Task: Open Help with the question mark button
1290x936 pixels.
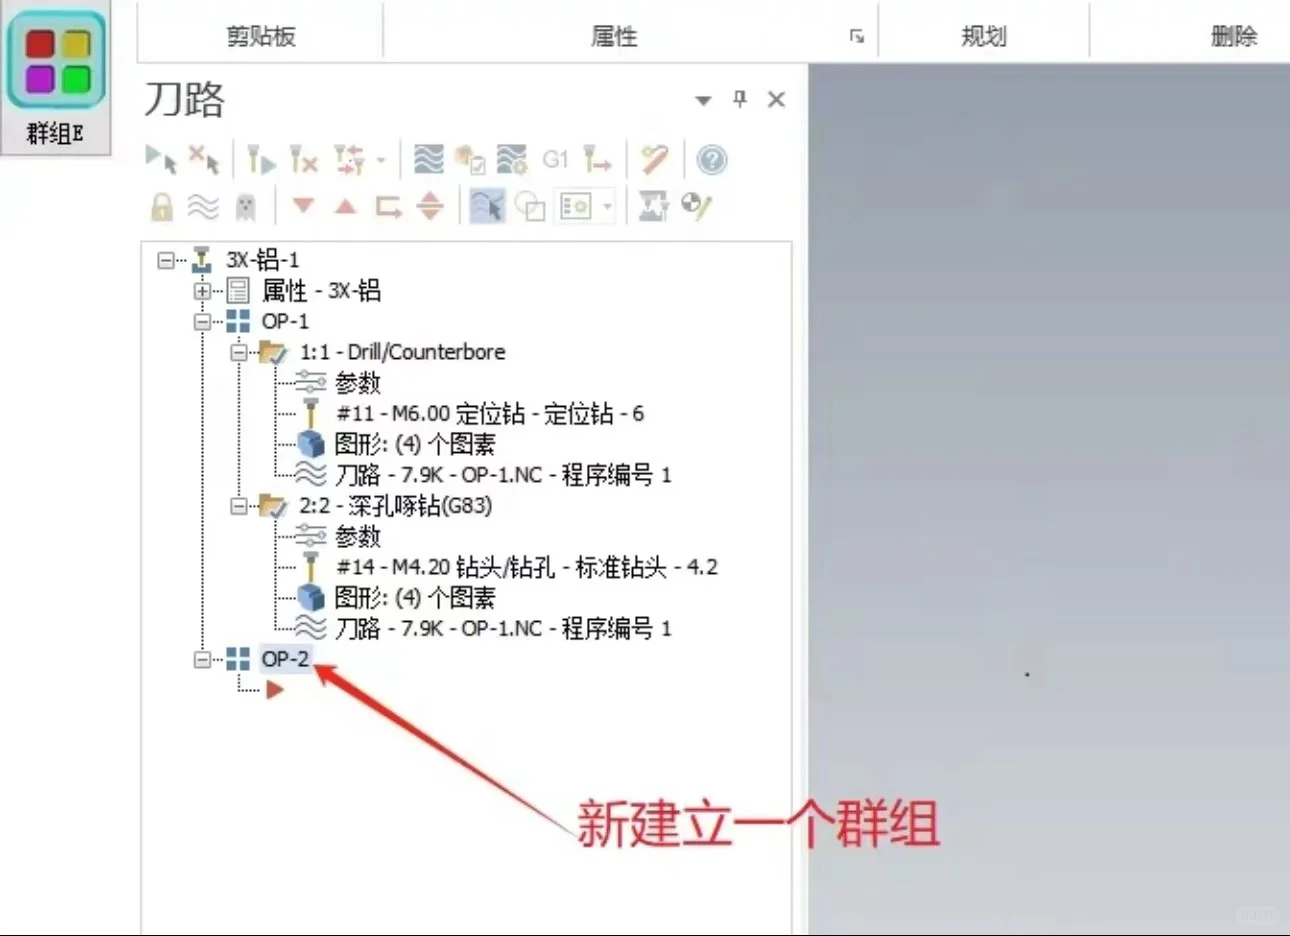Action: coord(710,160)
